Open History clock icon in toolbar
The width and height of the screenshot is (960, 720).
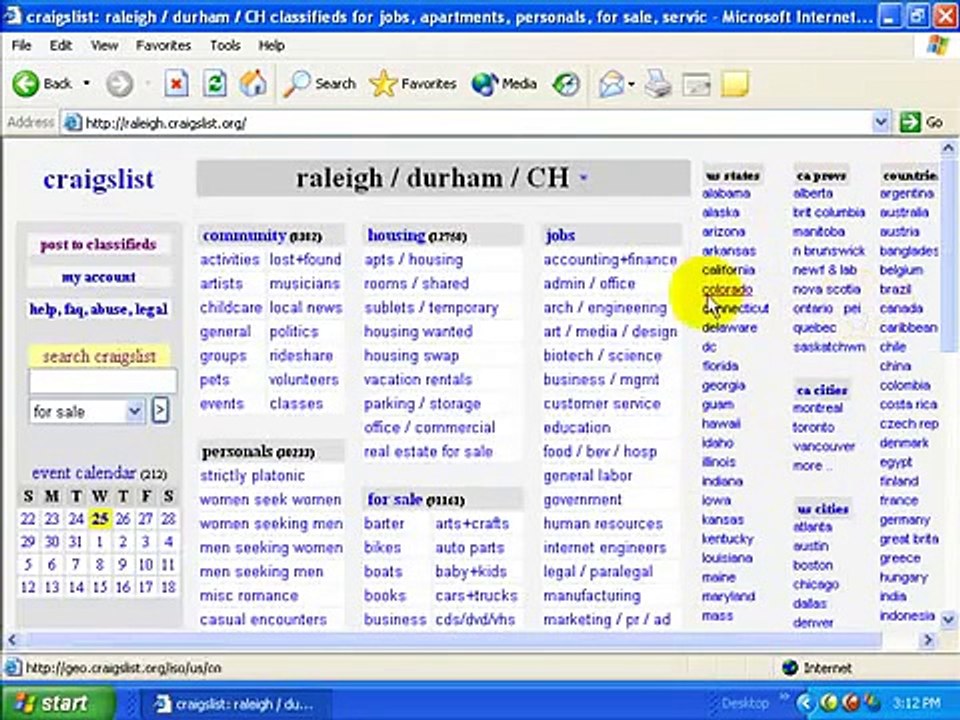566,84
